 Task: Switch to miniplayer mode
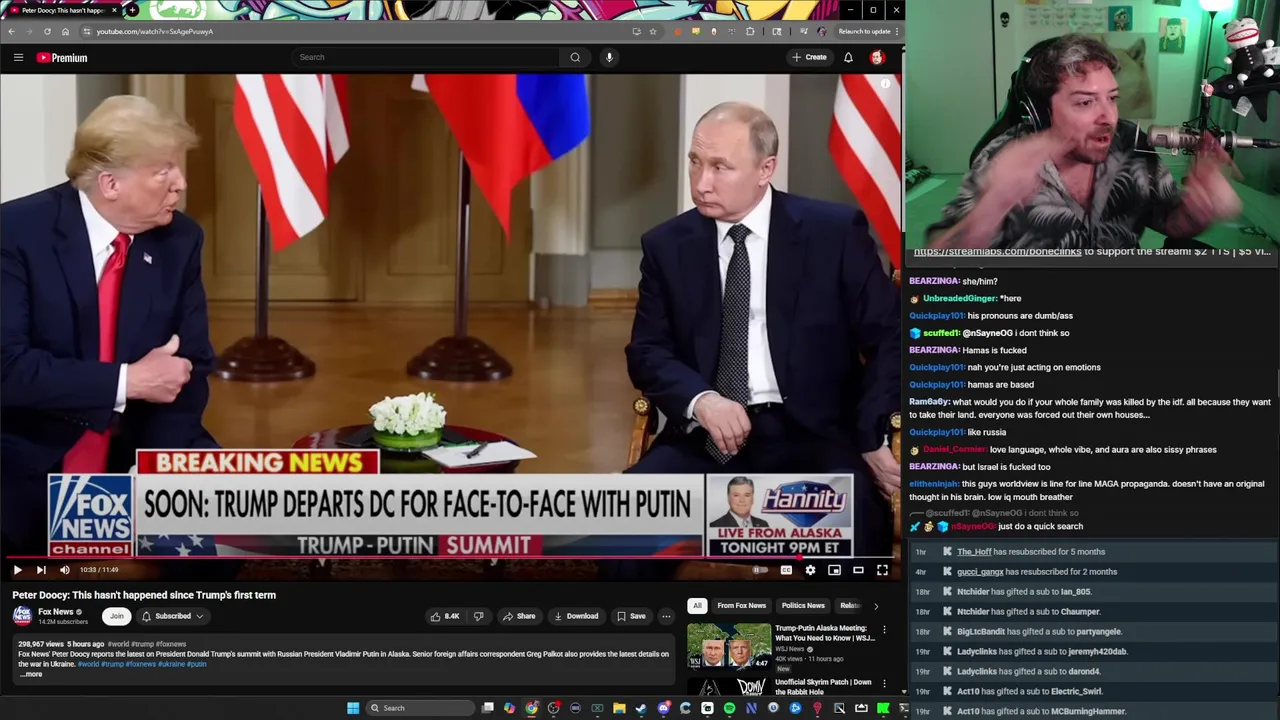tap(834, 570)
